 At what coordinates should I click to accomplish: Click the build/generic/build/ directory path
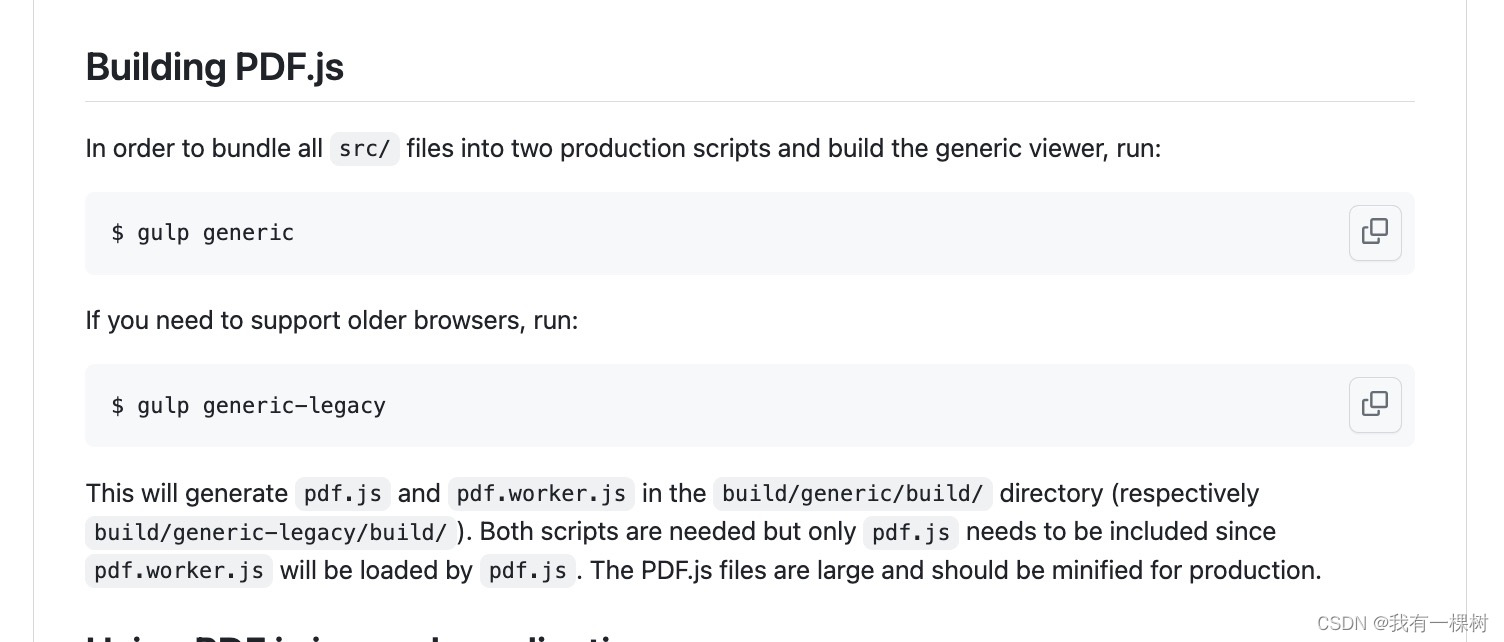852,493
